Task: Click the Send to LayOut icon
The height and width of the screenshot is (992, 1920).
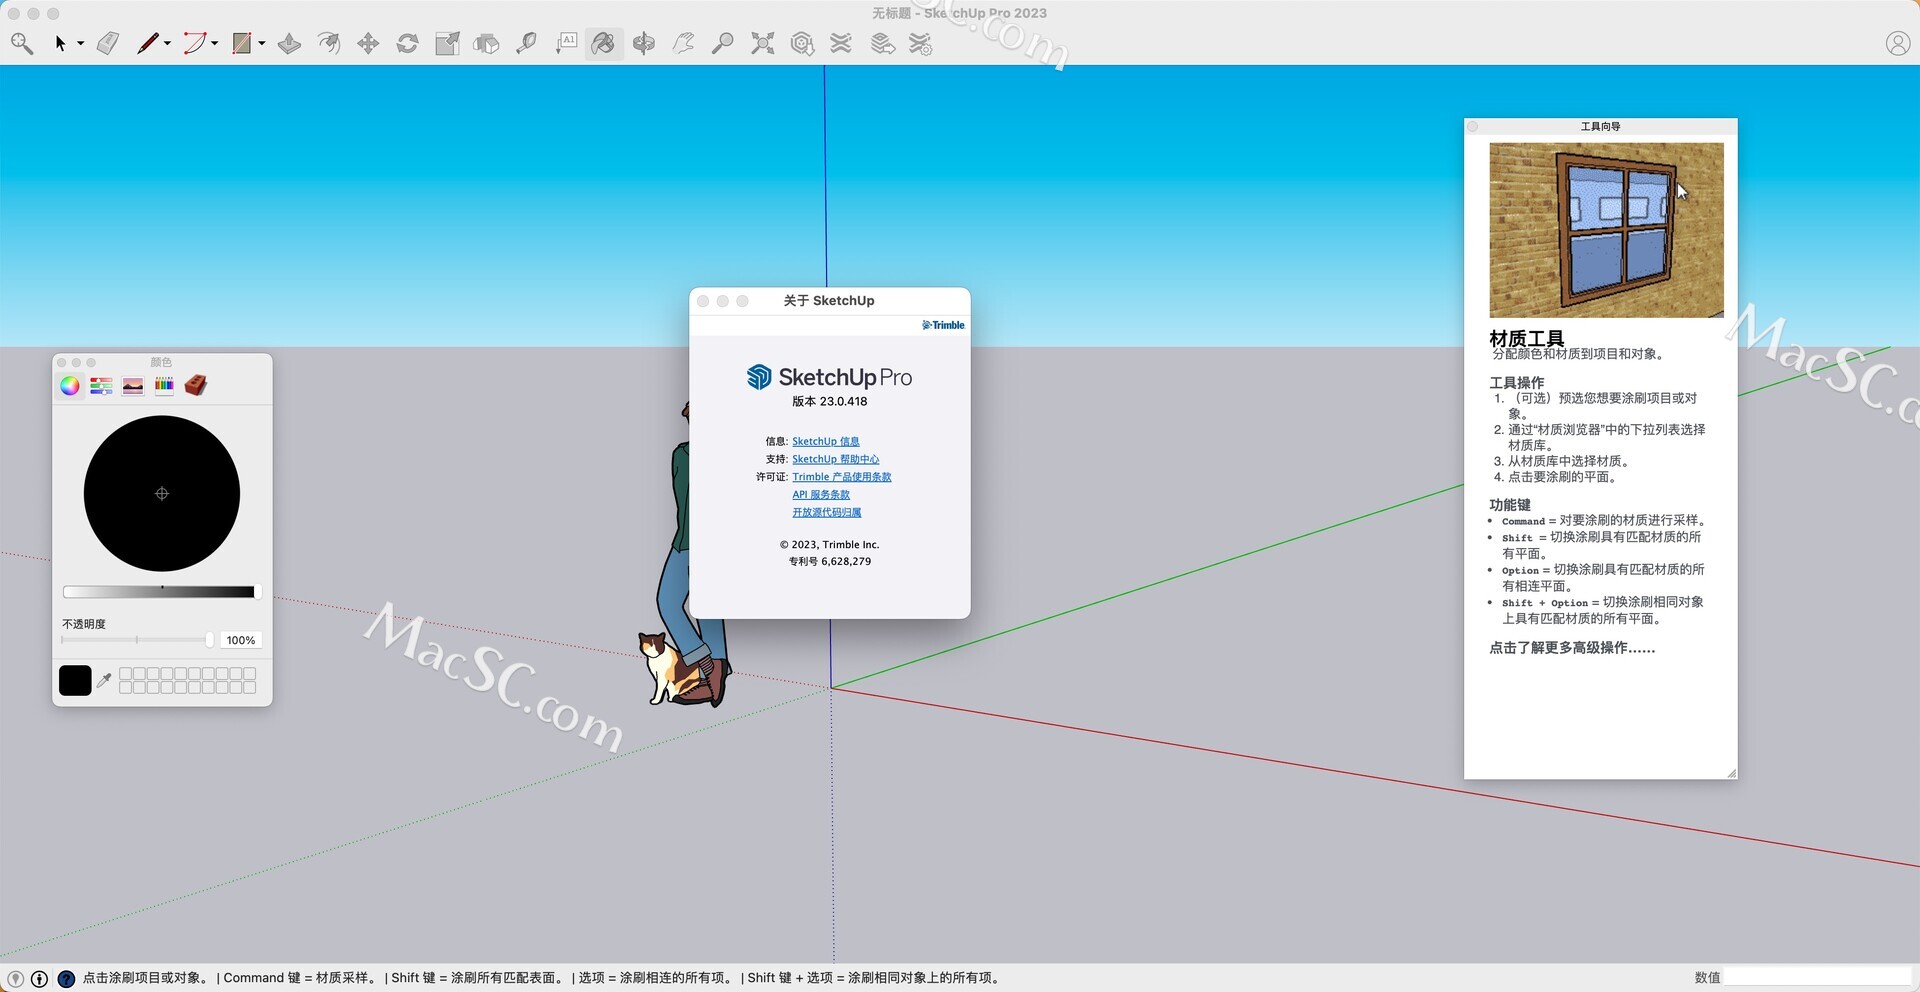Action: [x=882, y=43]
